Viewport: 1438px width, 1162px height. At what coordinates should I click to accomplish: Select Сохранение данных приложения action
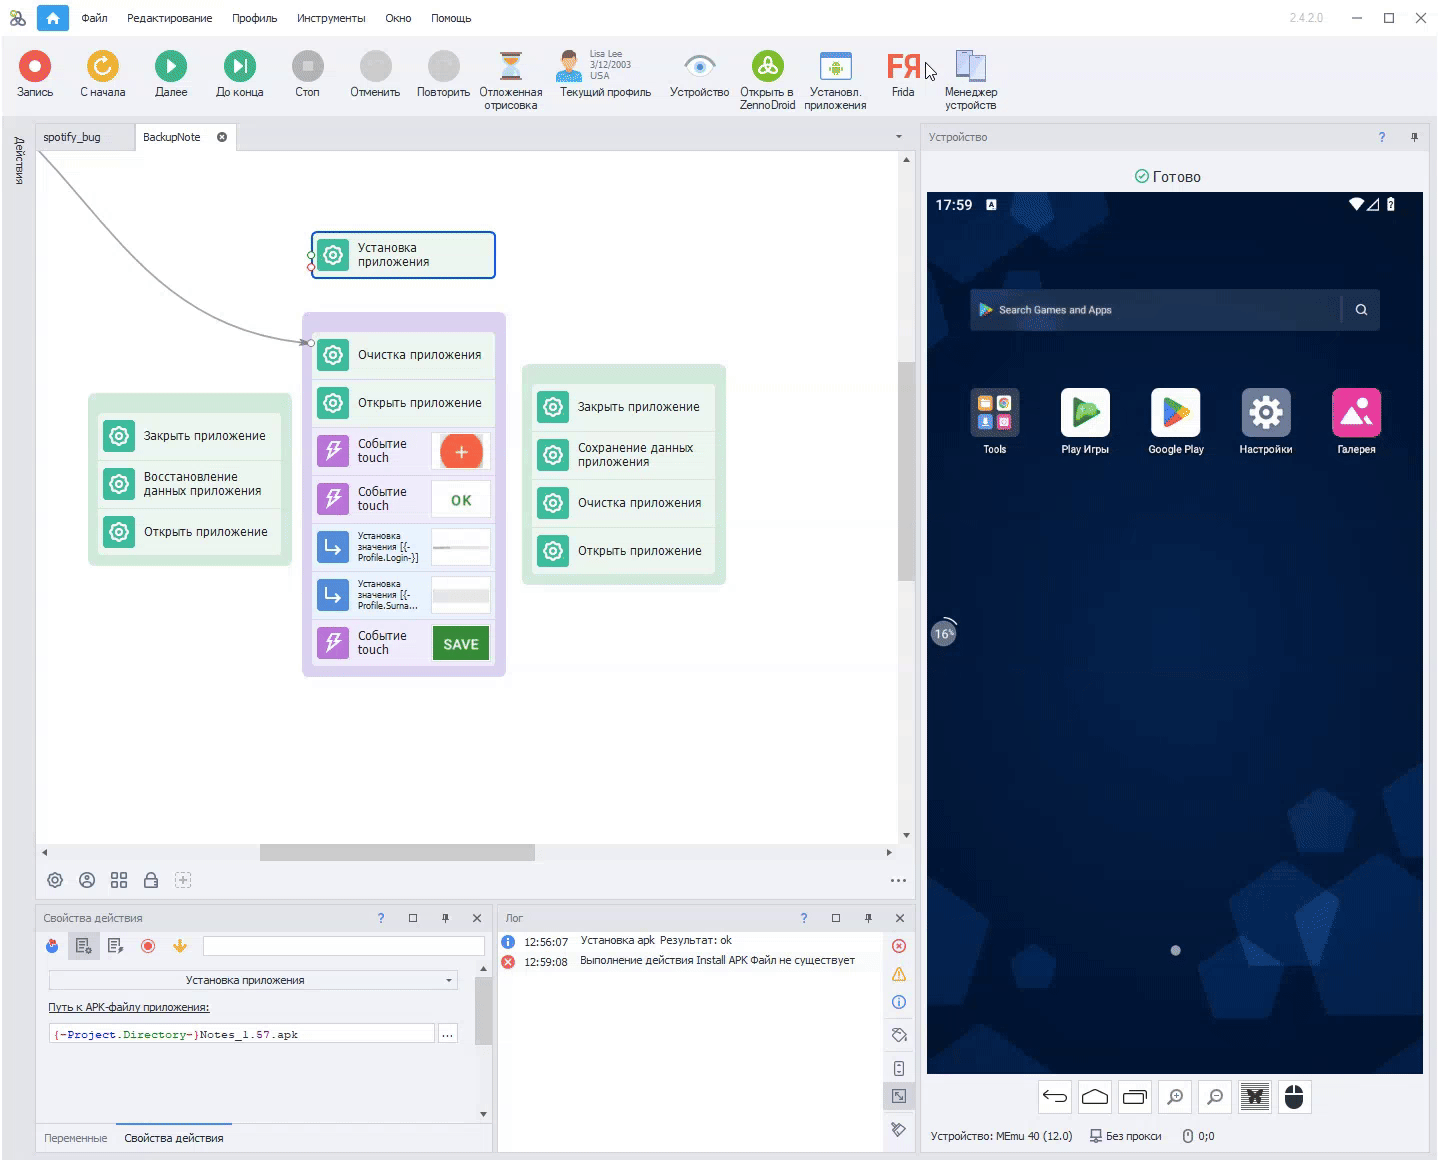[x=624, y=455]
